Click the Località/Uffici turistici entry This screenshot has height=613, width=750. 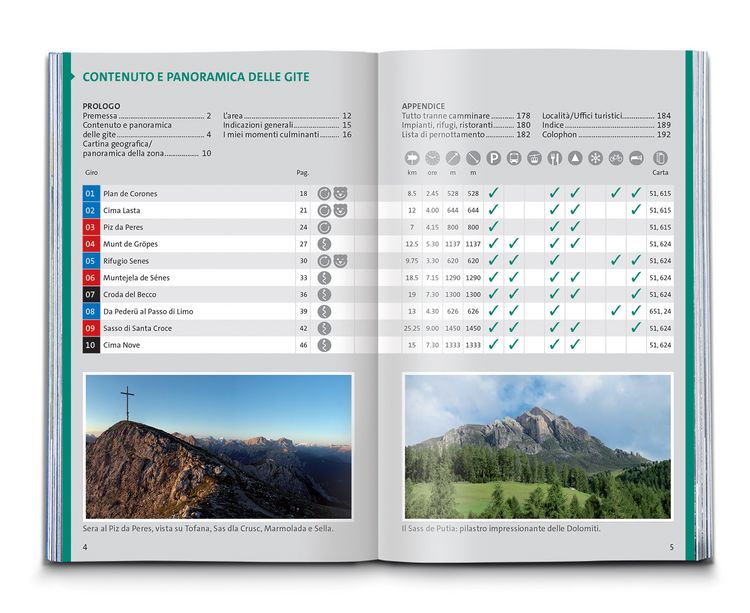coord(606,116)
